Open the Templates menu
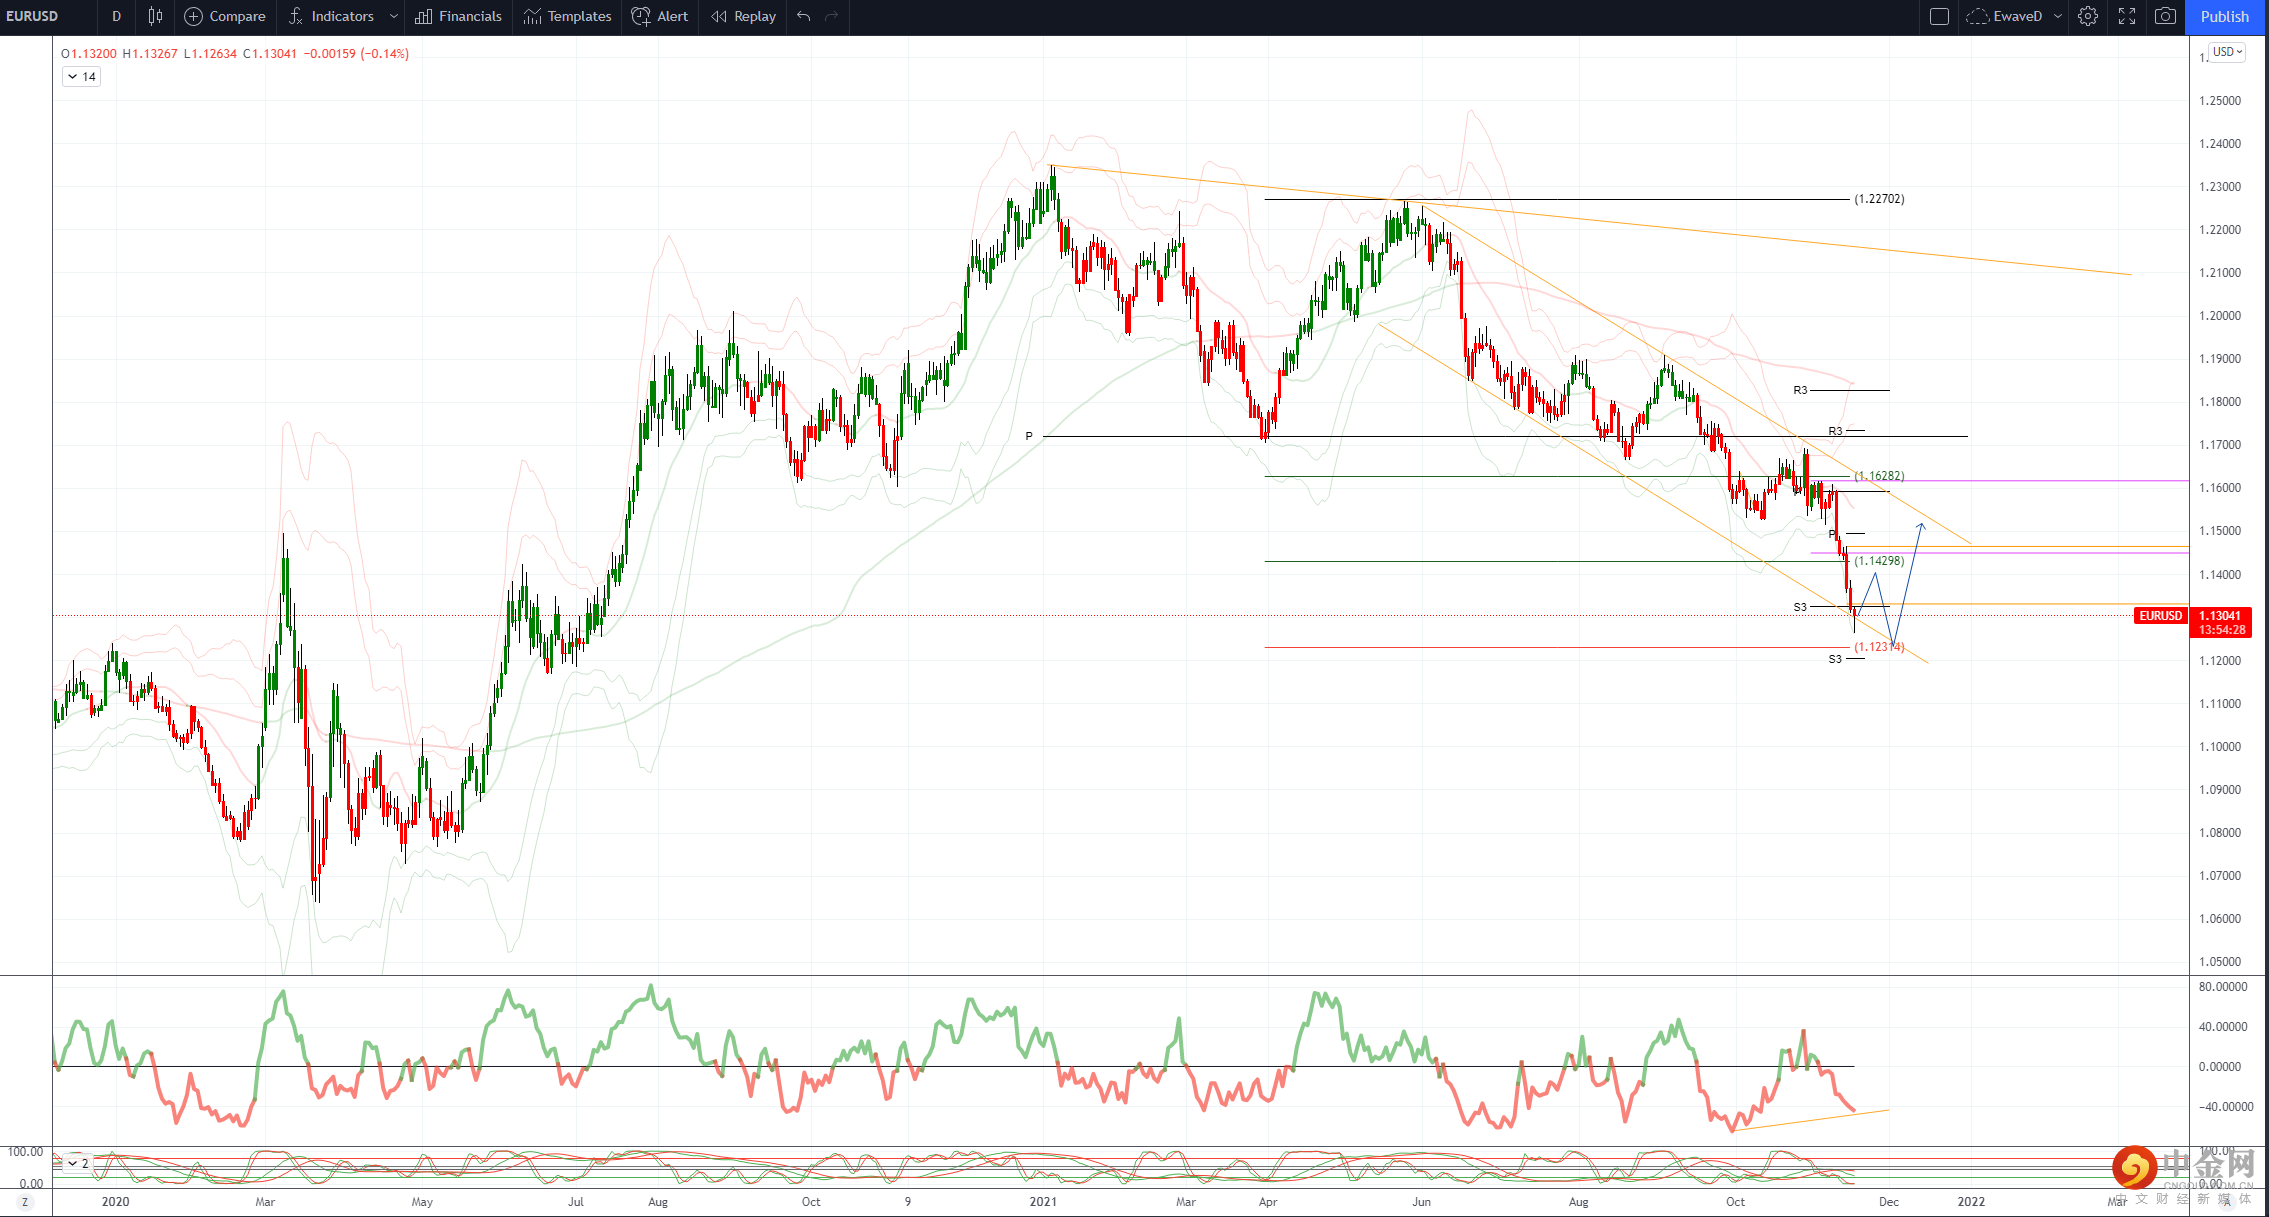 point(567,16)
